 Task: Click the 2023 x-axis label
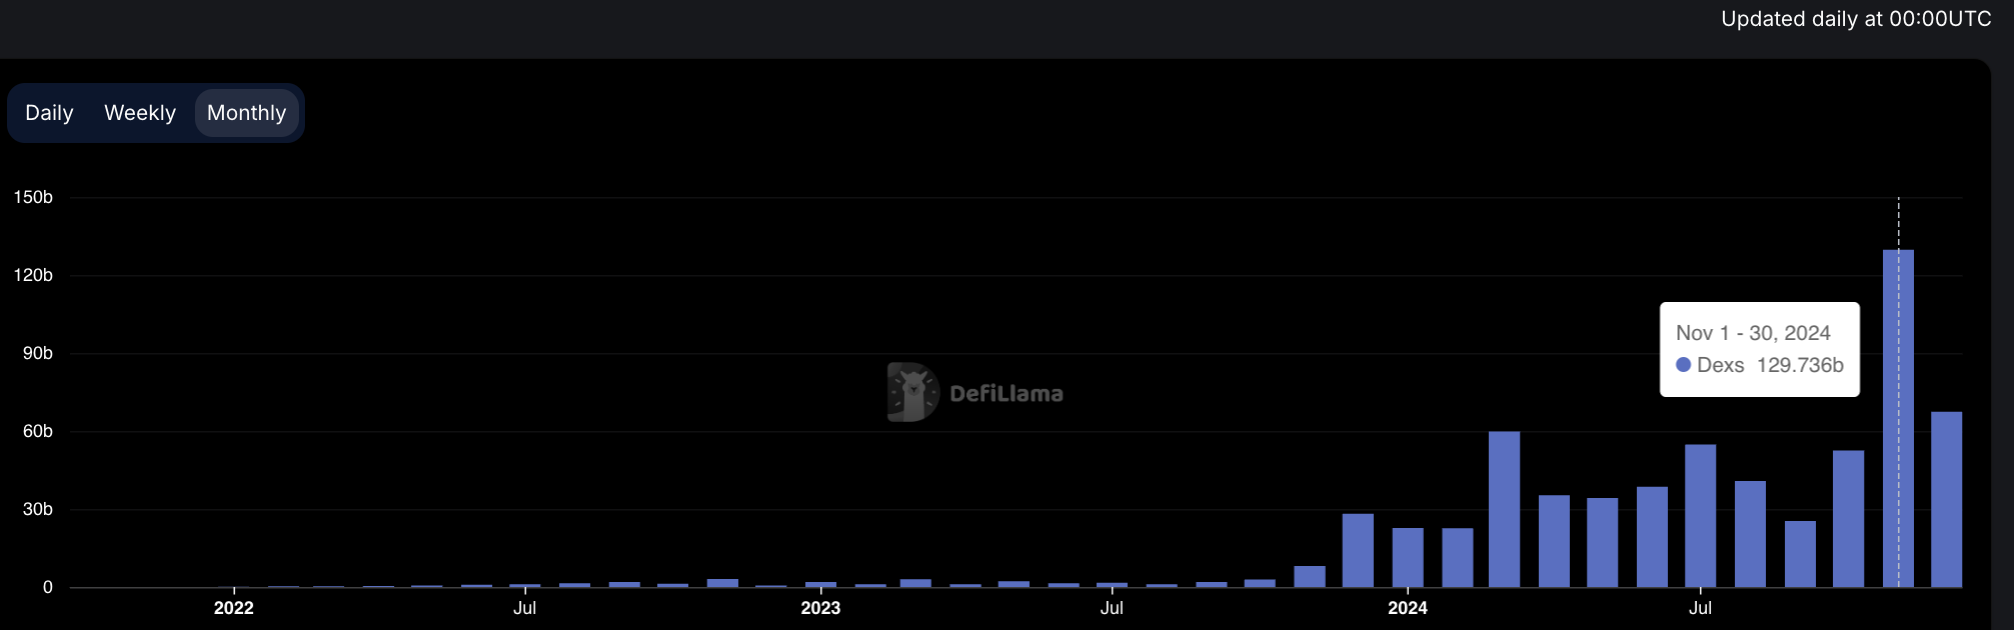820,608
